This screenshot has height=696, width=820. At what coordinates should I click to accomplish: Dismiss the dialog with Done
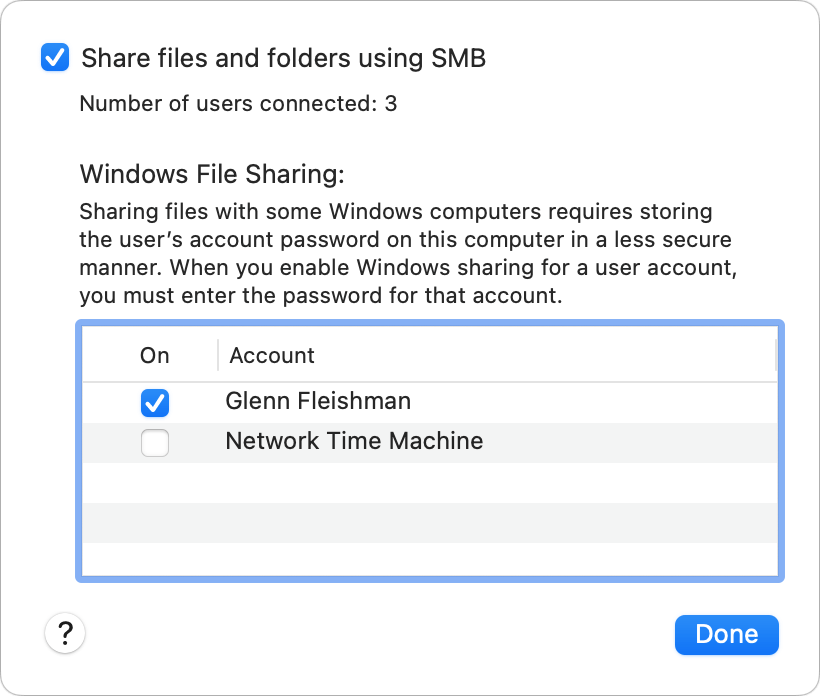727,634
